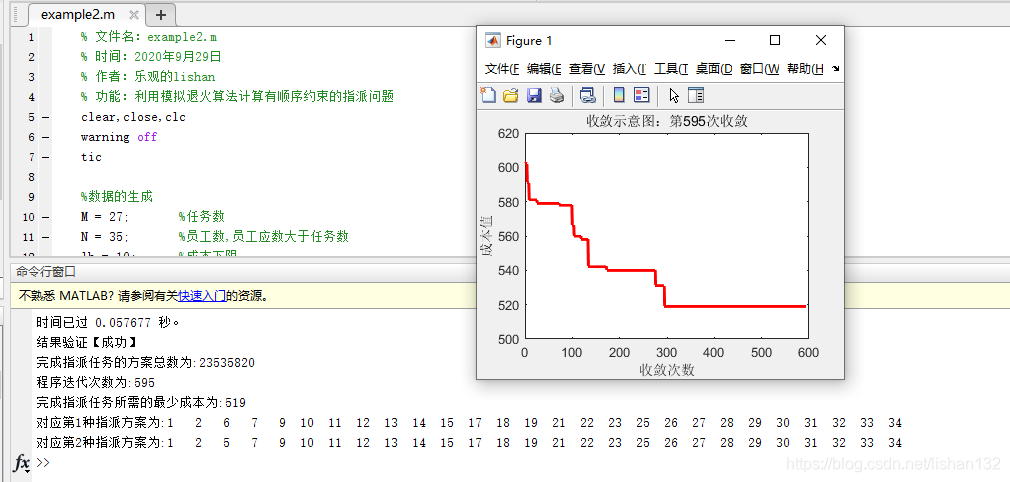Click the comment '%任务数'

(x=202, y=217)
